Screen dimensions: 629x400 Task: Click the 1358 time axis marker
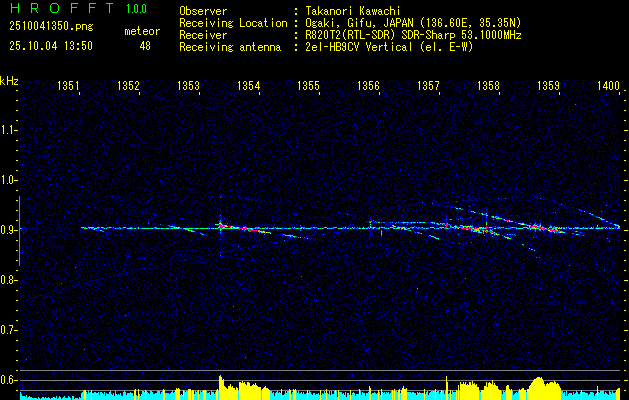point(489,85)
